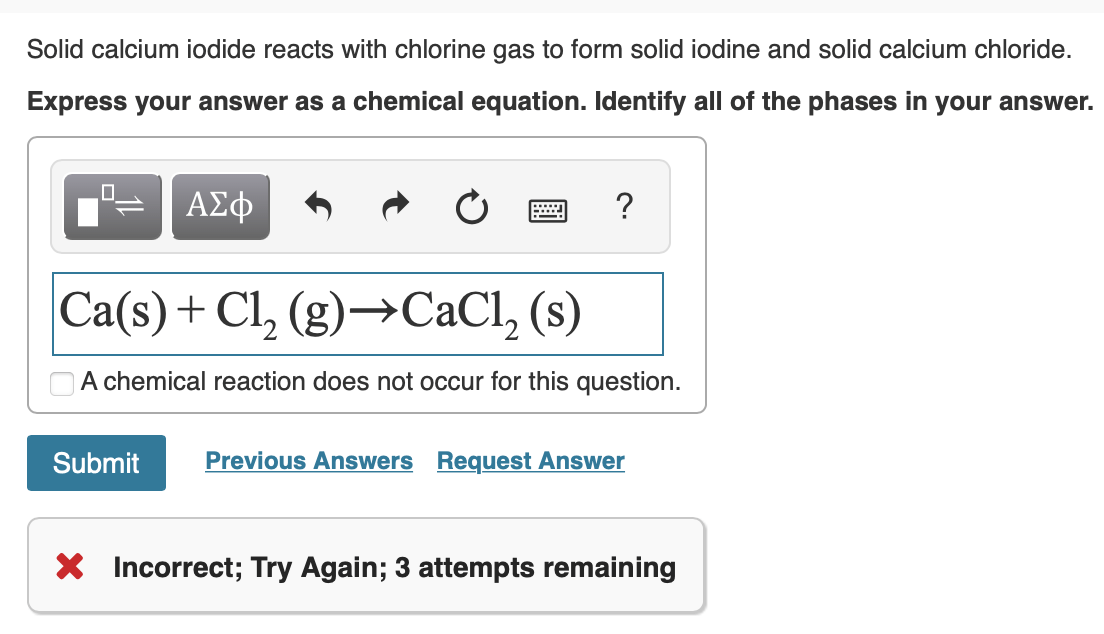Click the red X incorrect icon
1104x634 pixels.
tap(70, 566)
